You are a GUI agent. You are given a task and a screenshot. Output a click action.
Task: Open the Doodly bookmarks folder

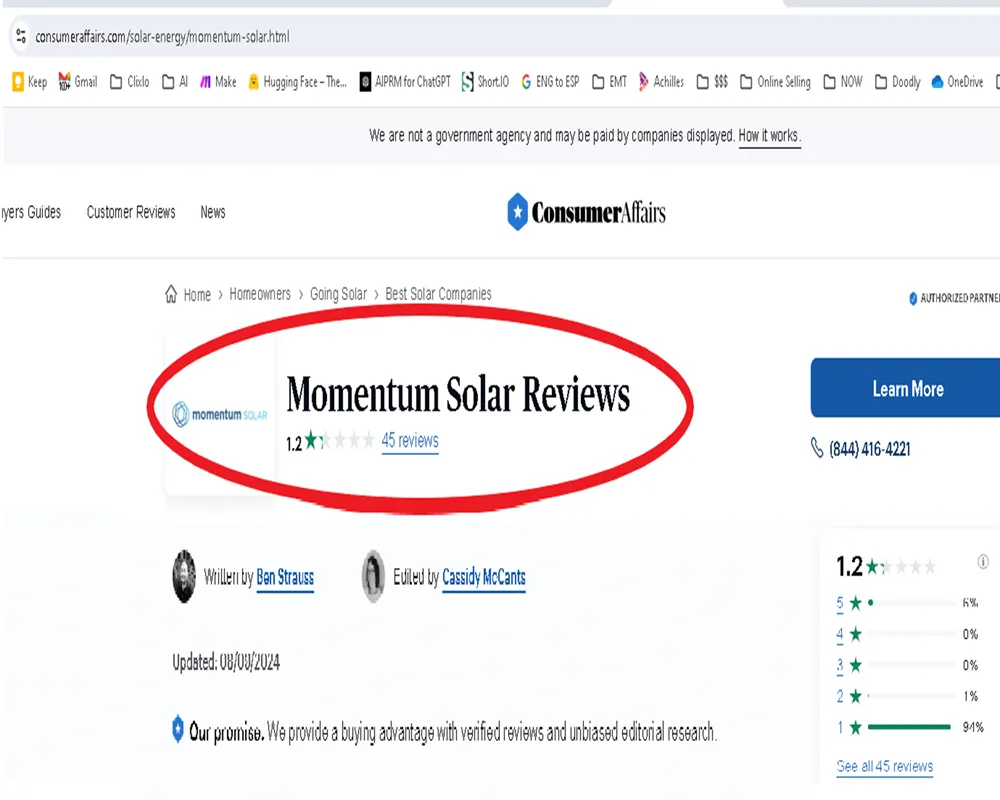pyautogui.click(x=897, y=82)
